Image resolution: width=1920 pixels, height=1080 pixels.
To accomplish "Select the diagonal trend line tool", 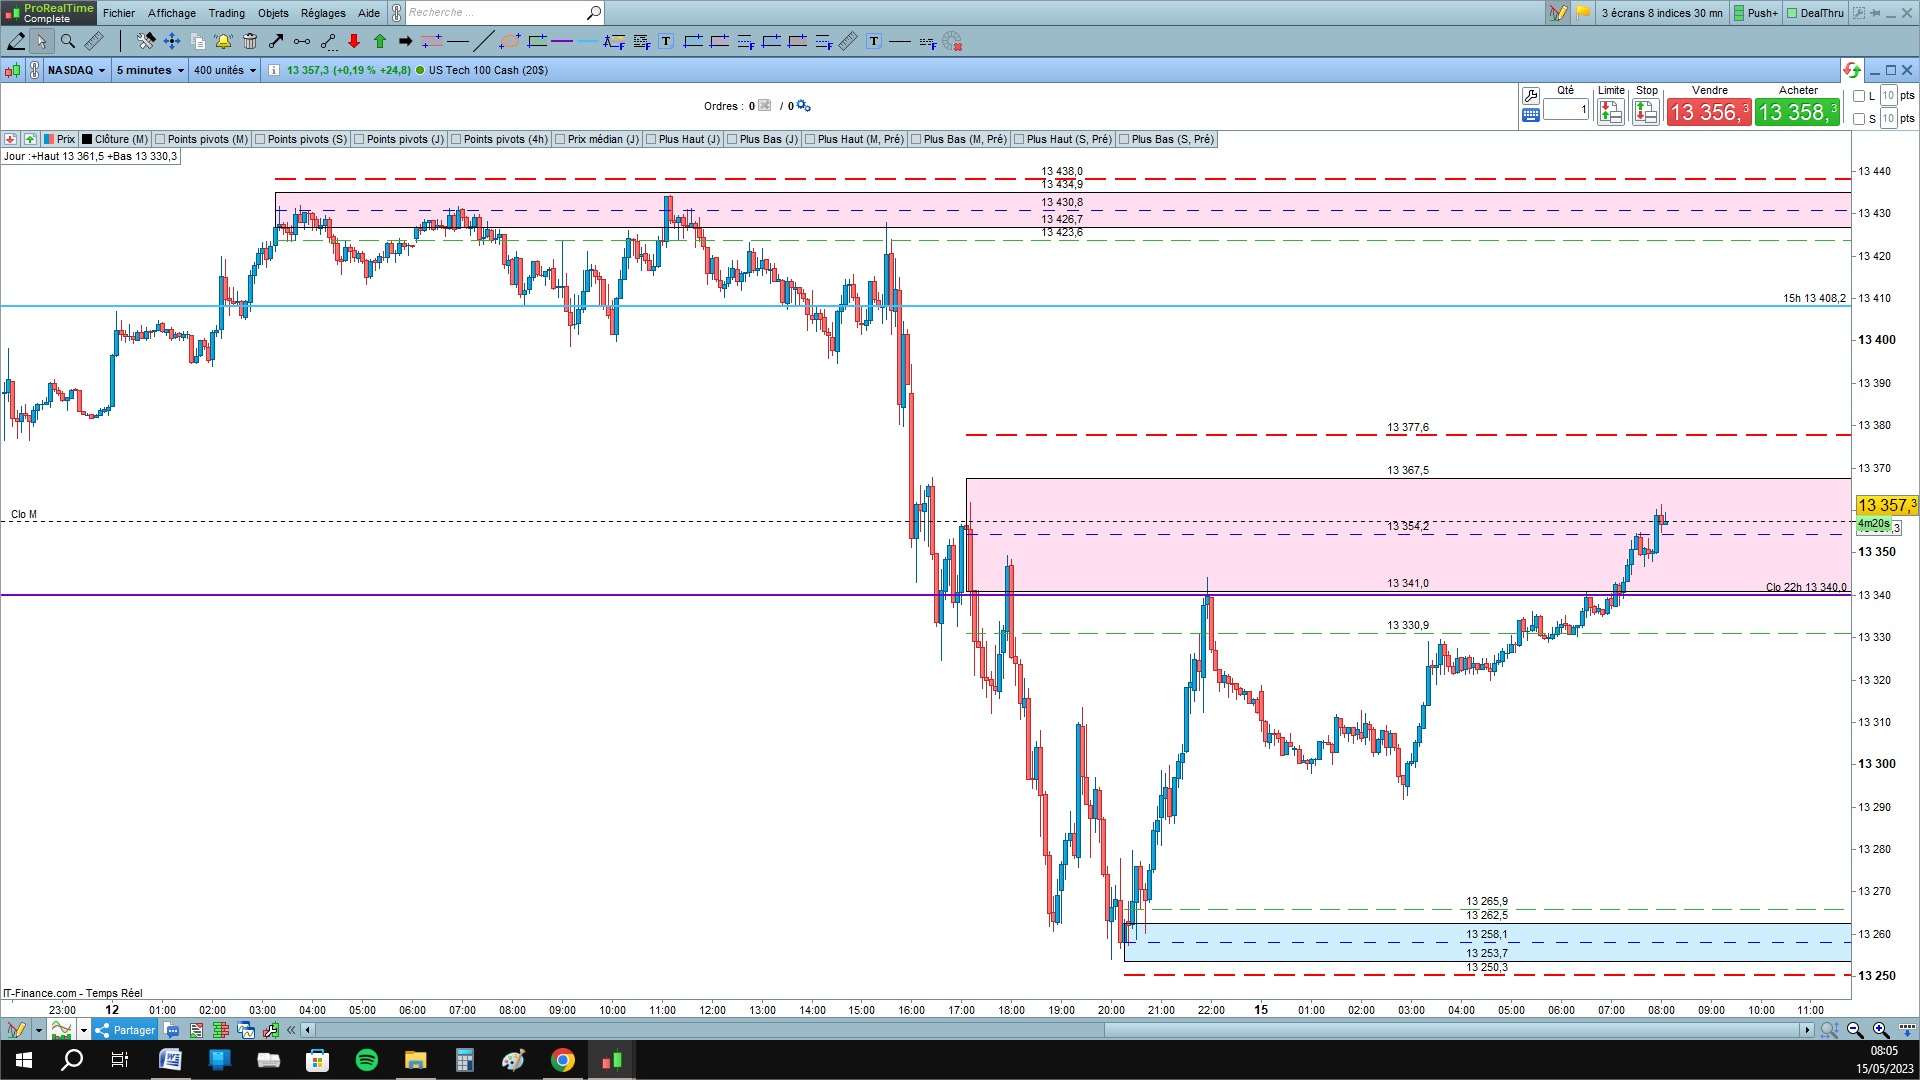I will click(483, 41).
